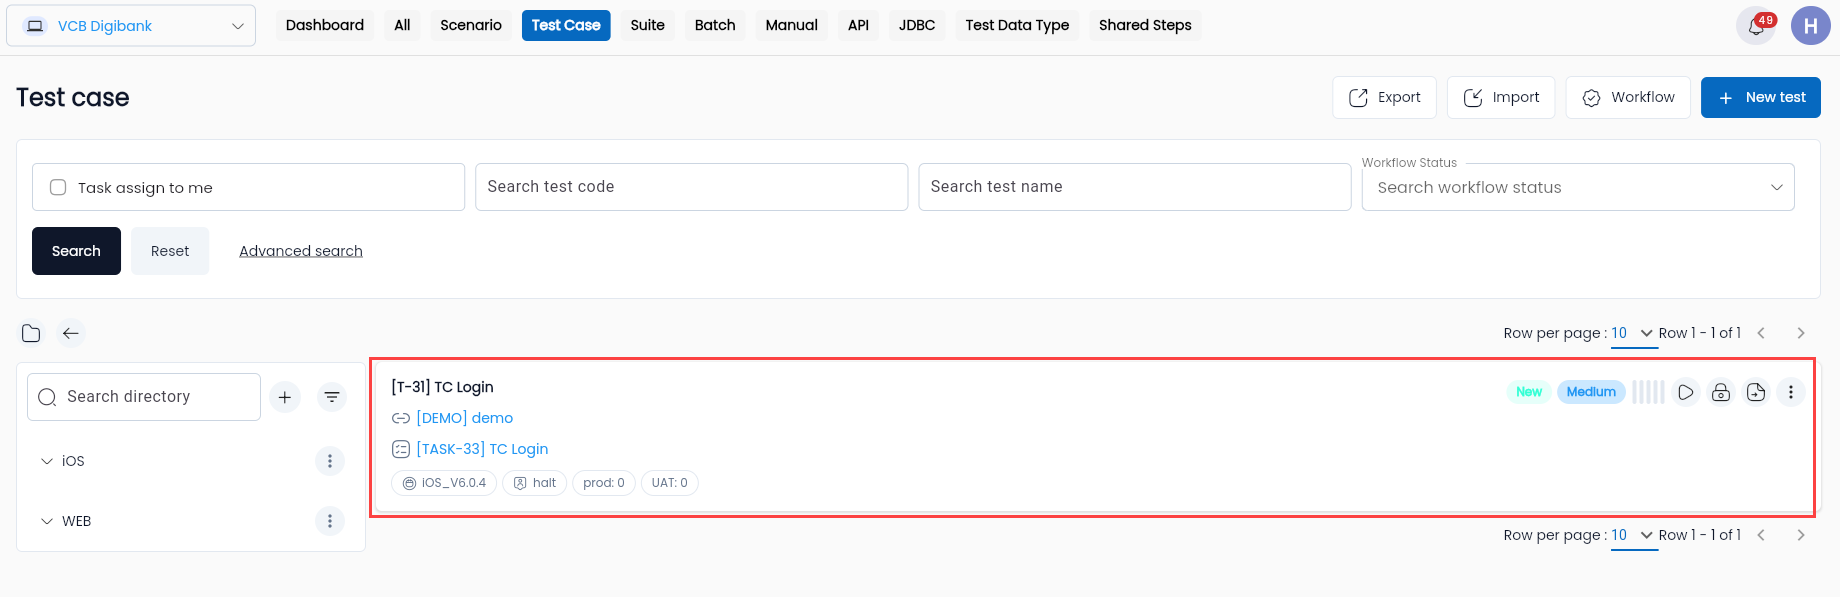This screenshot has width=1840, height=597.
Task: Collapse the WEB directory chevron
Action: [47, 521]
